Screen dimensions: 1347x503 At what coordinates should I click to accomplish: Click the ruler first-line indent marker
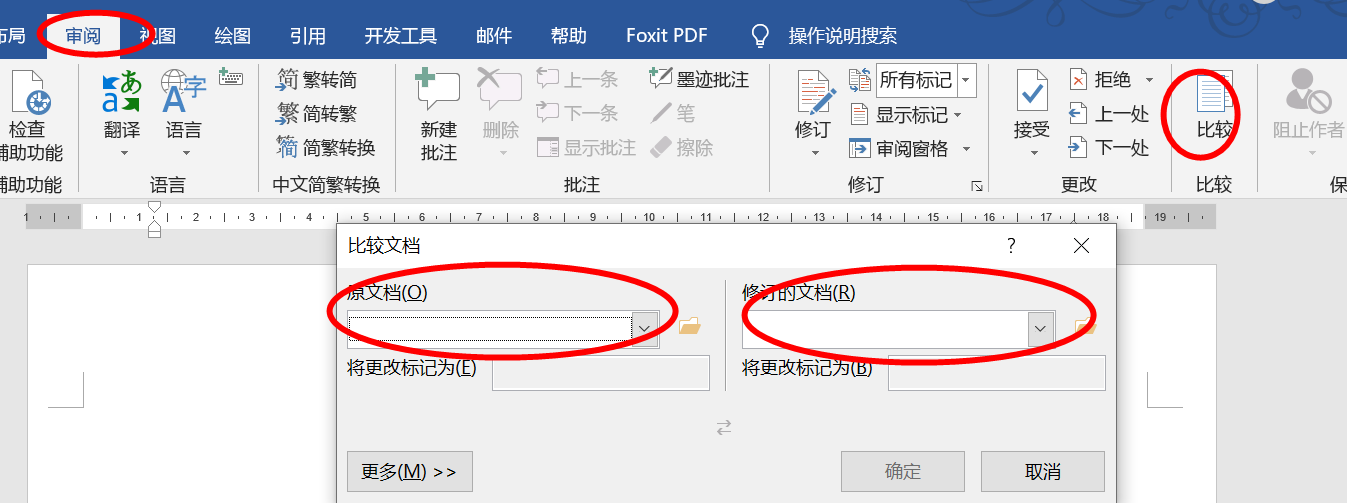coord(154,209)
